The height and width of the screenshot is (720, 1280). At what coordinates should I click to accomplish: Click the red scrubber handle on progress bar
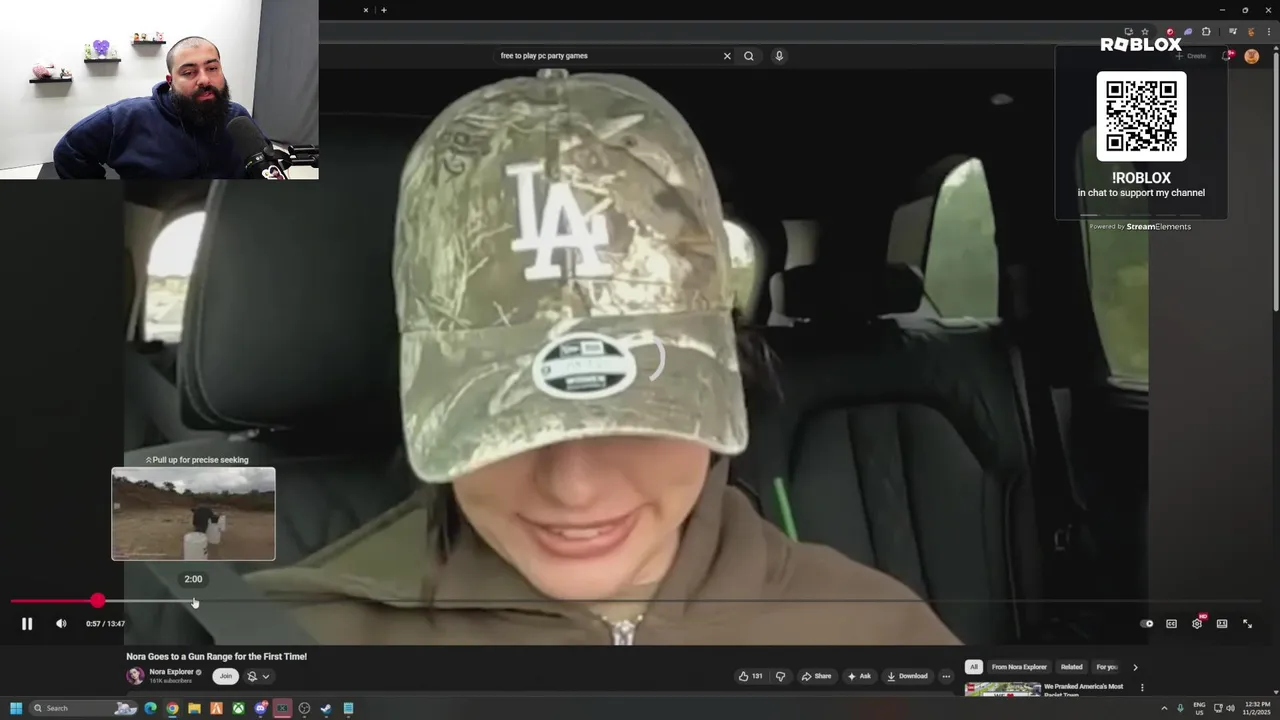(97, 601)
